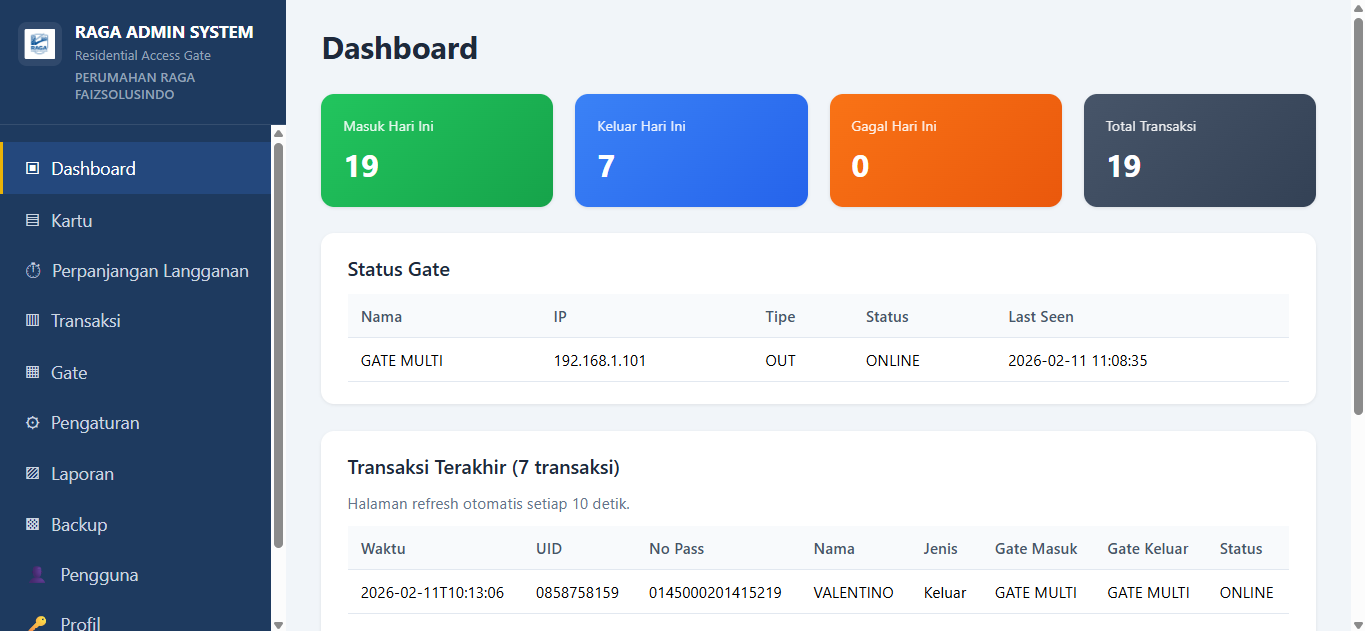The image size is (1365, 631).
Task: Click the main page vertical scrollbar
Action: pos(1357,215)
